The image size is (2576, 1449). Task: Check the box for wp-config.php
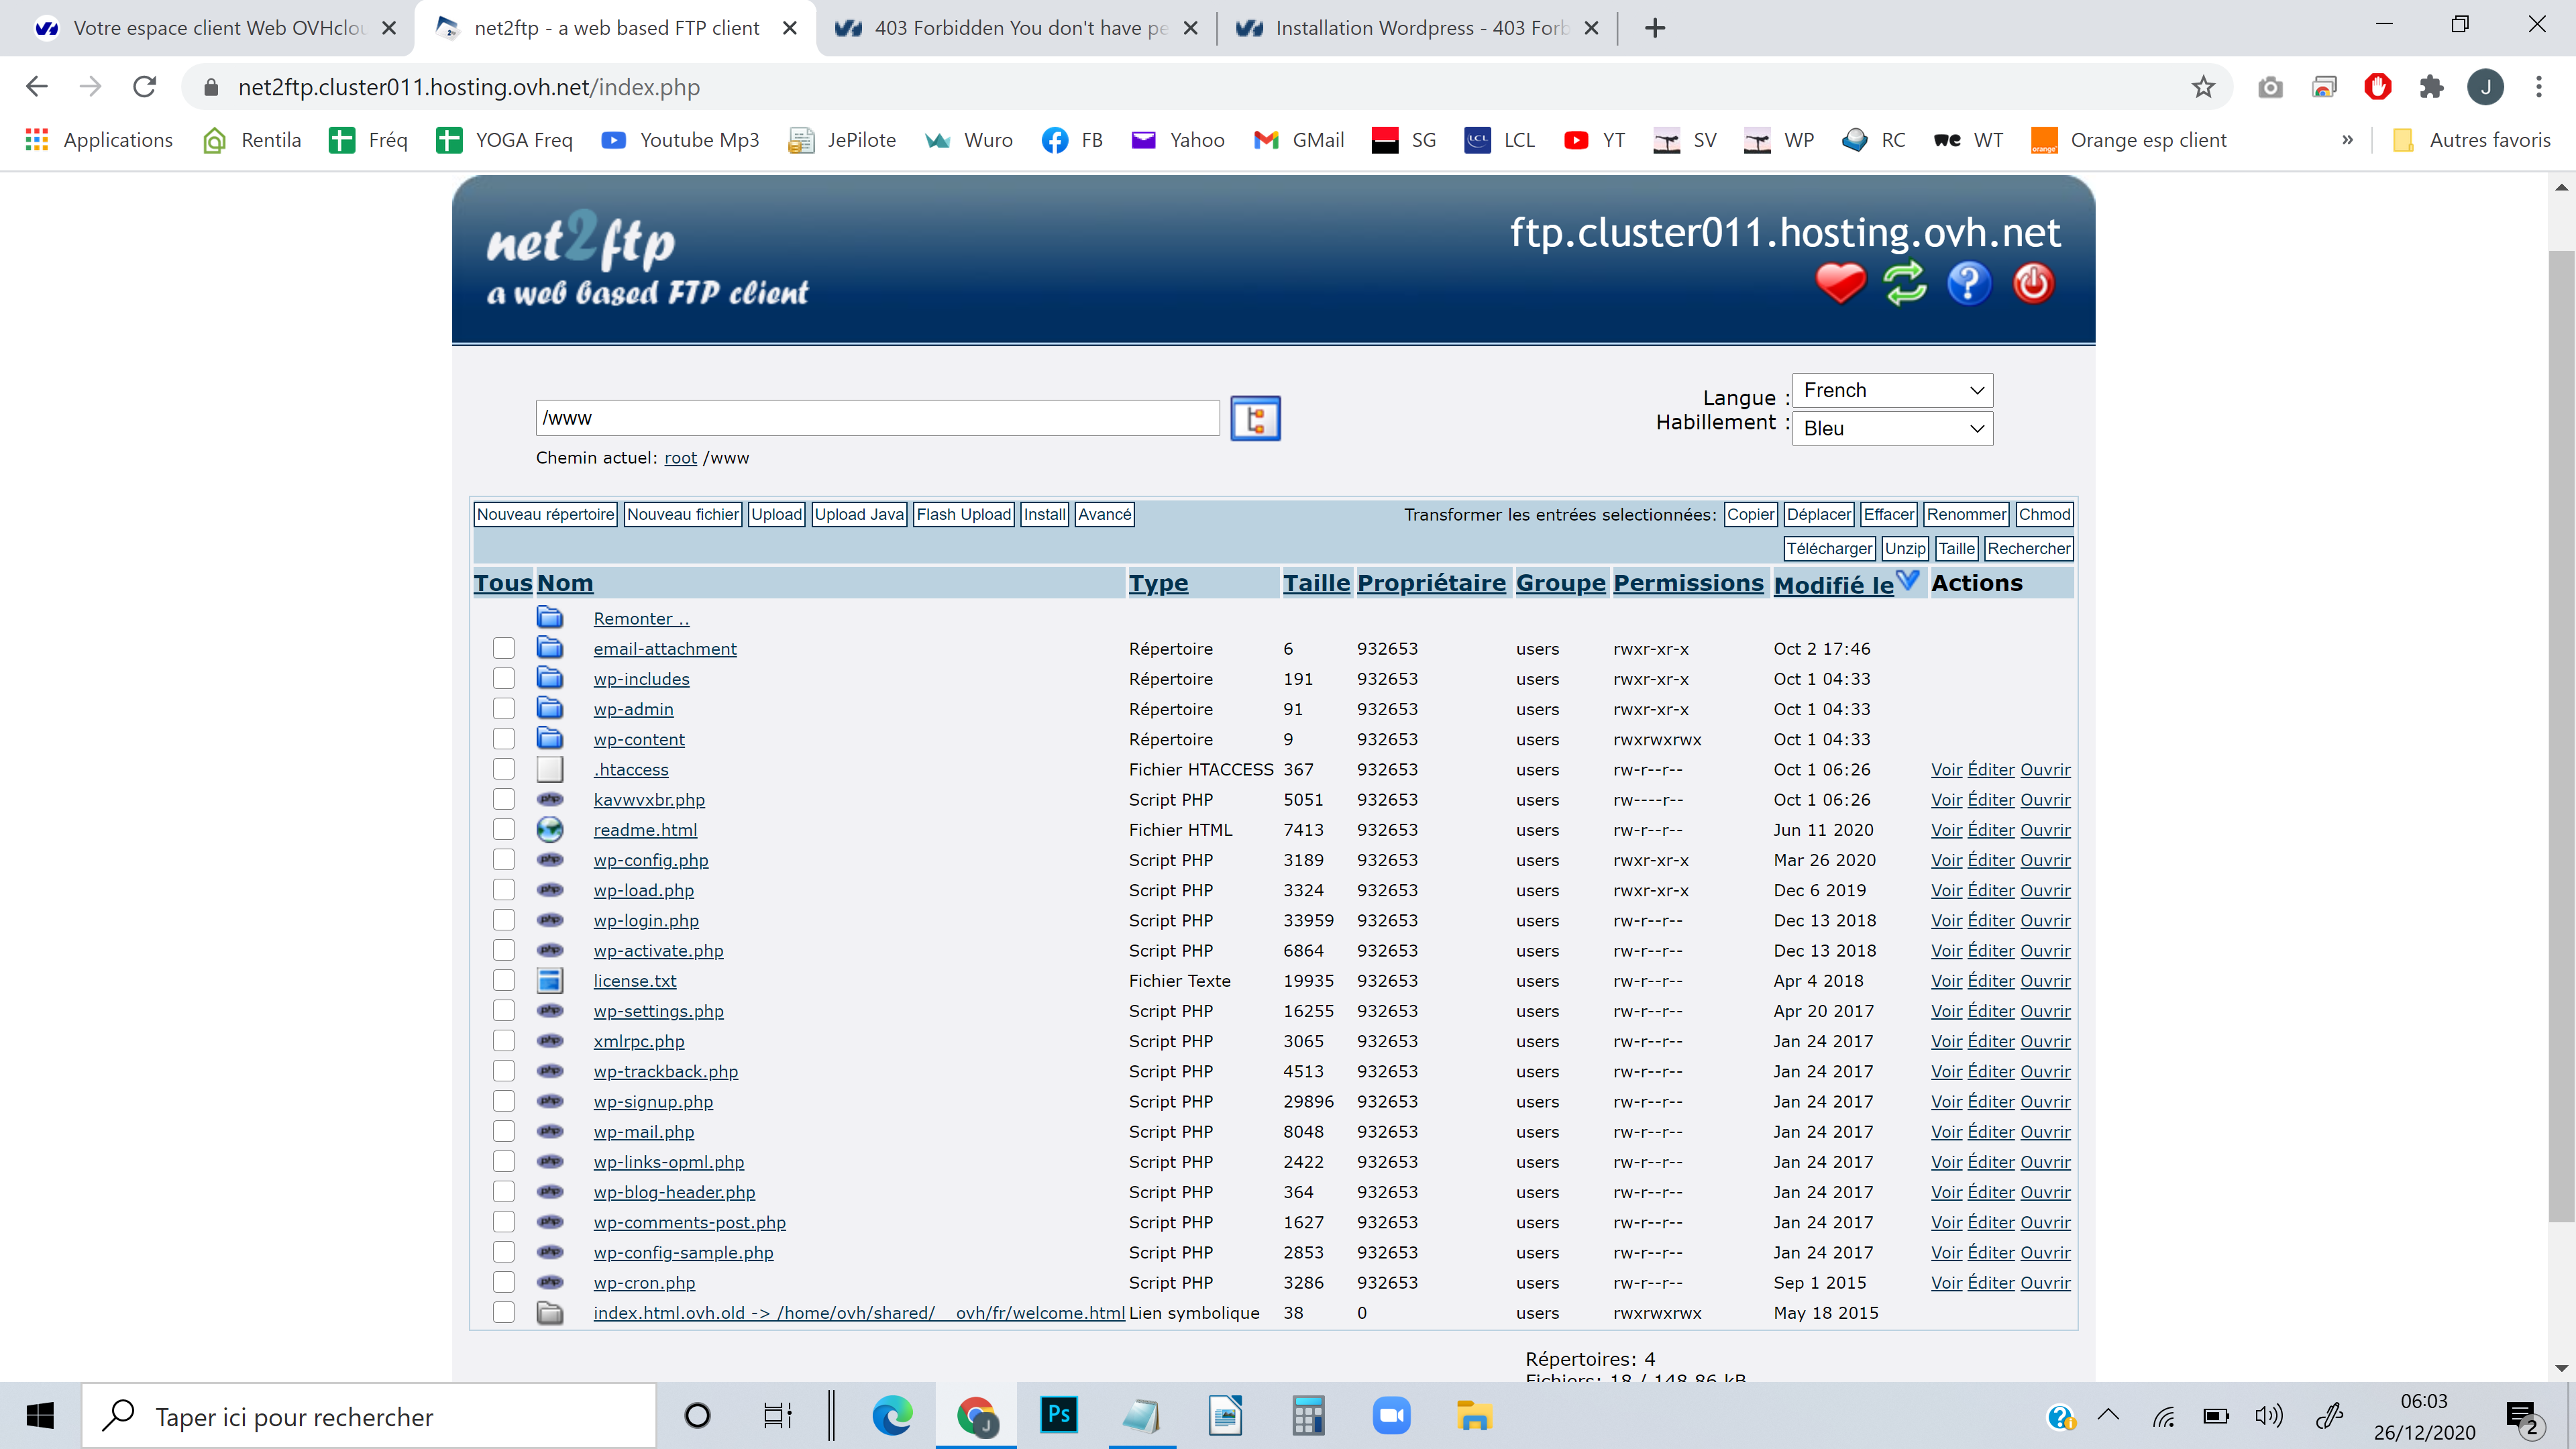pyautogui.click(x=503, y=860)
